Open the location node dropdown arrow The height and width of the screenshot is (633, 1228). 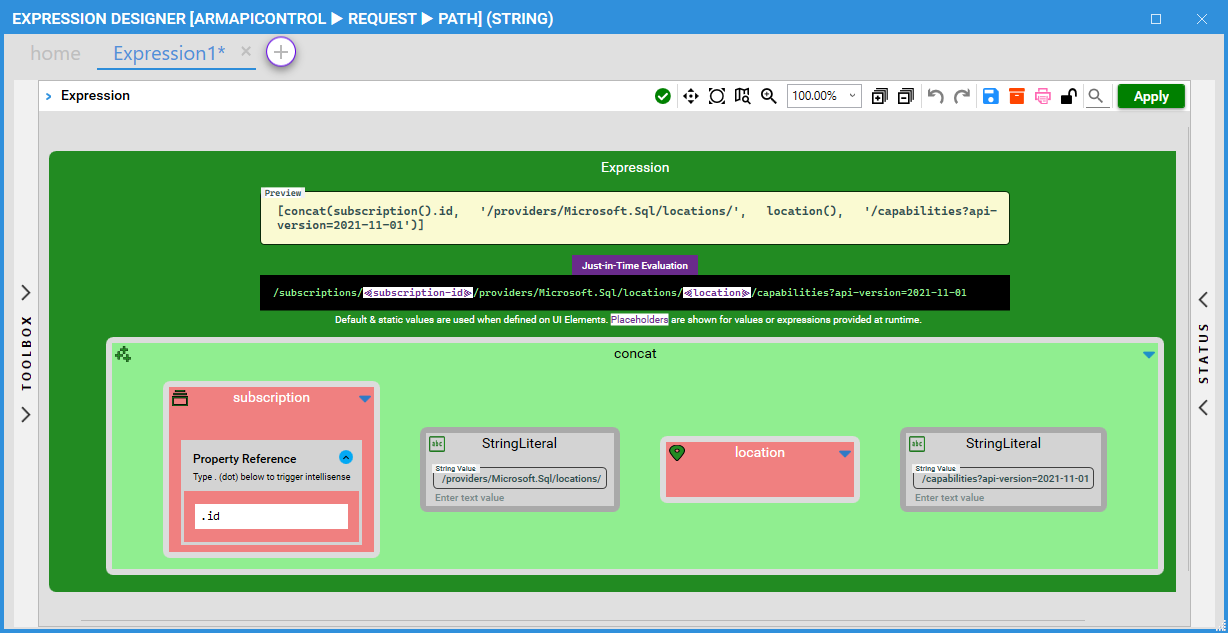pyautogui.click(x=845, y=453)
